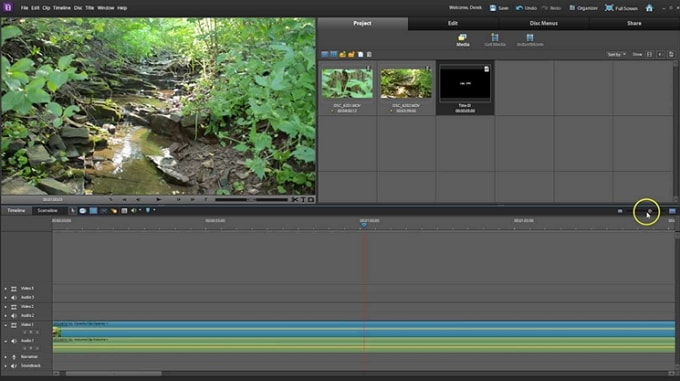Viewport: 680px width, 381px height.
Task: Click the second orange folder icon
Action: coord(351,54)
